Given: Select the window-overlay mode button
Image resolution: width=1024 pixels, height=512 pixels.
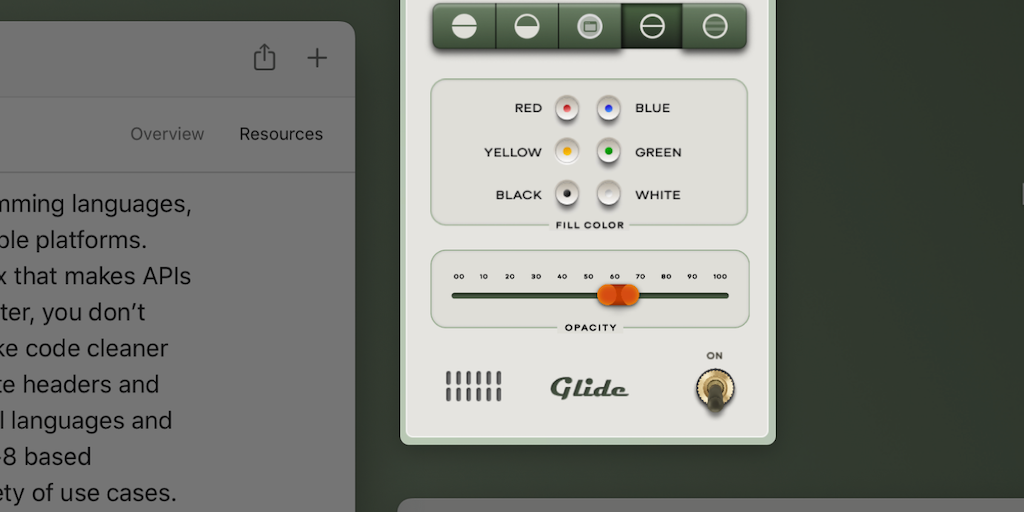Looking at the screenshot, I should click(590, 26).
